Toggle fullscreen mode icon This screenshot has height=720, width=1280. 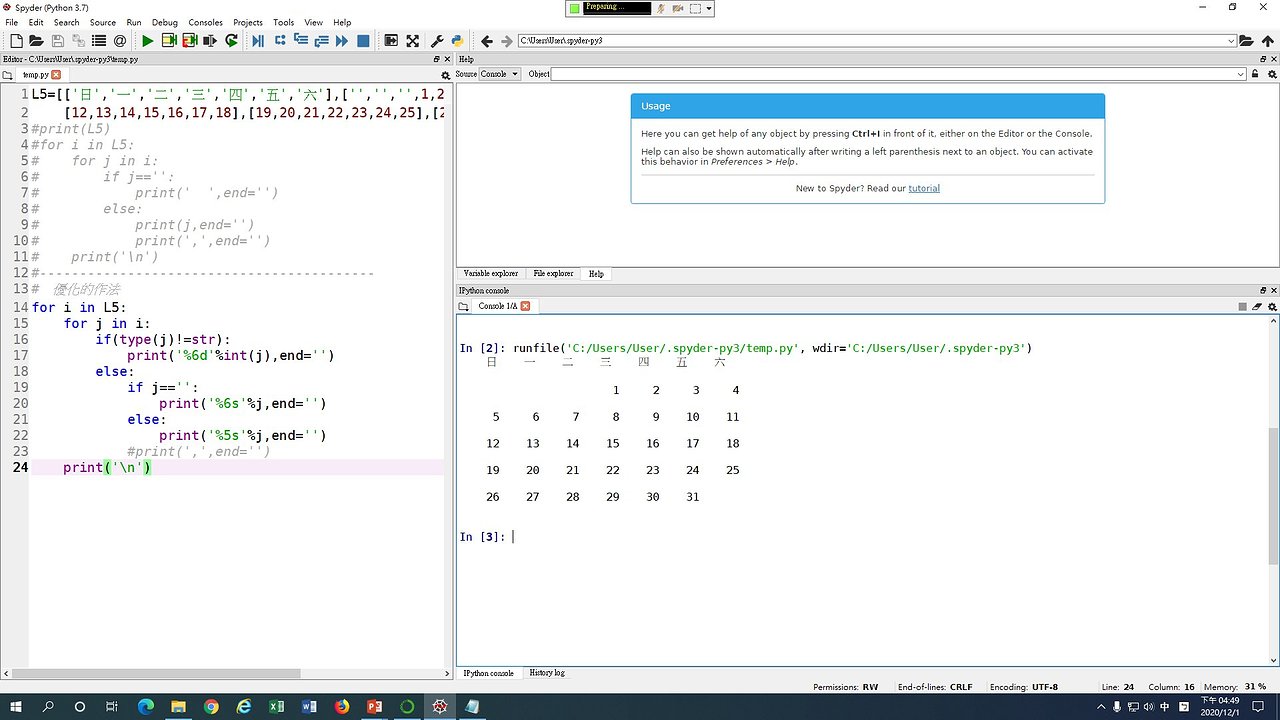tap(412, 41)
